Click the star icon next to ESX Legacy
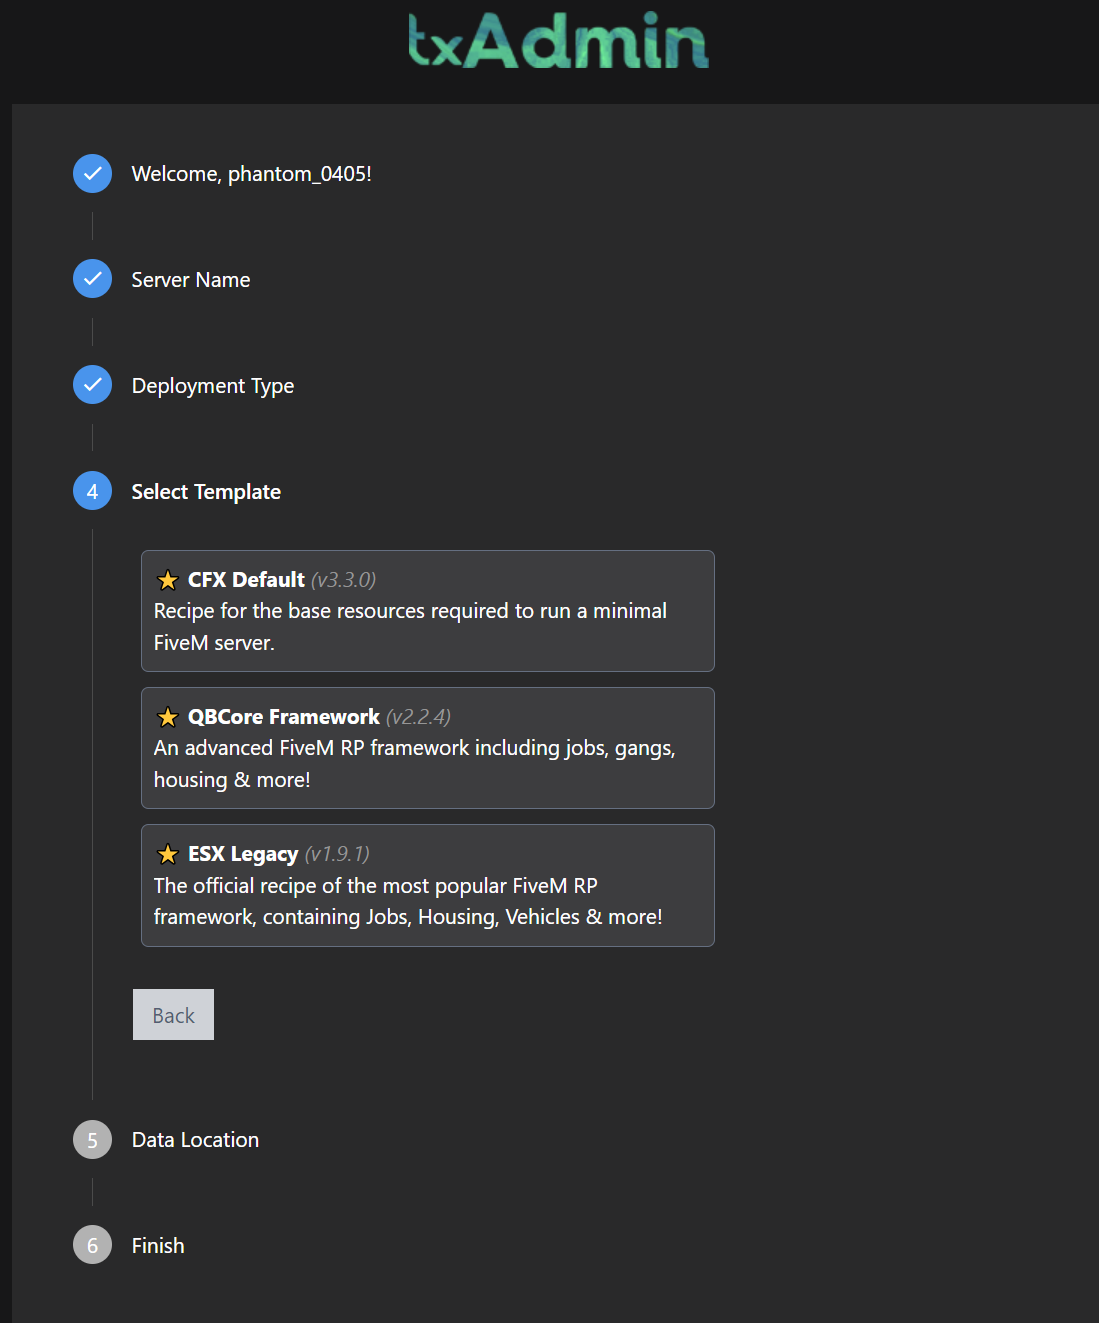The width and height of the screenshot is (1099, 1323). coord(167,853)
